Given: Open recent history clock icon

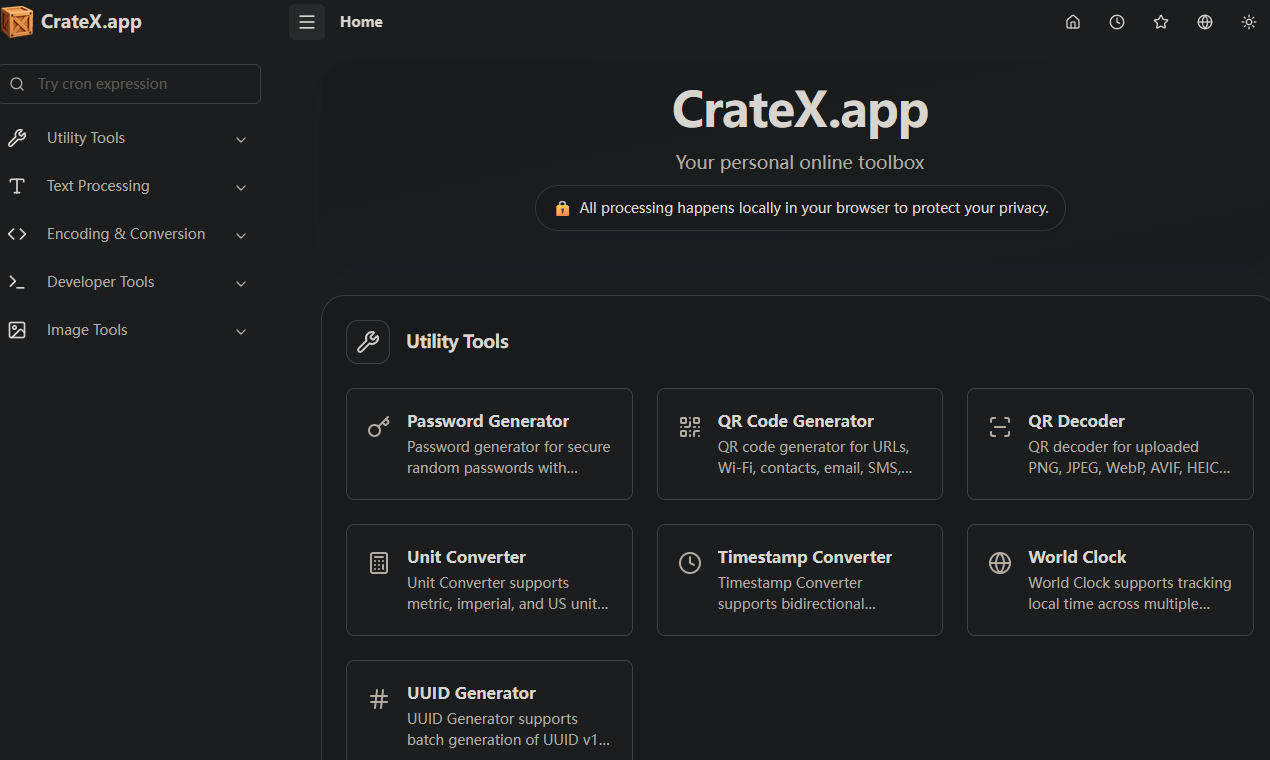Looking at the screenshot, I should (x=1117, y=22).
